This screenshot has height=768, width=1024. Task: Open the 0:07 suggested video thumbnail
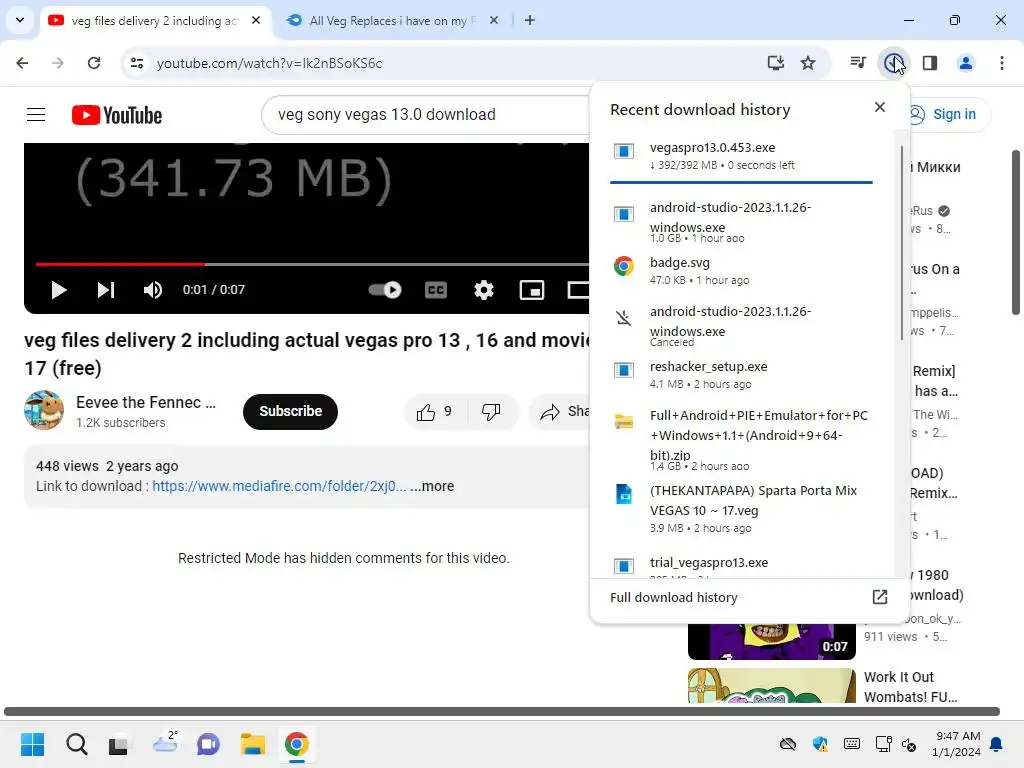tap(771, 641)
